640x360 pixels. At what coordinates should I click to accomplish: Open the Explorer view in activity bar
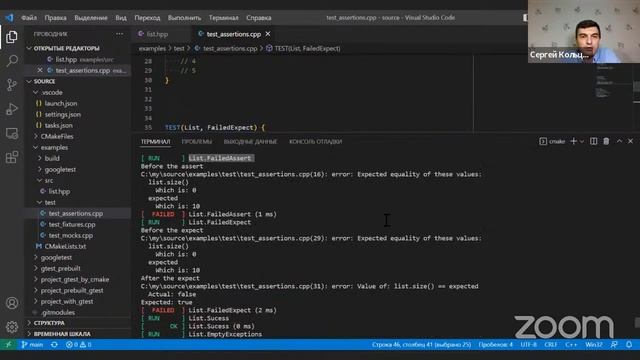pos(12,37)
